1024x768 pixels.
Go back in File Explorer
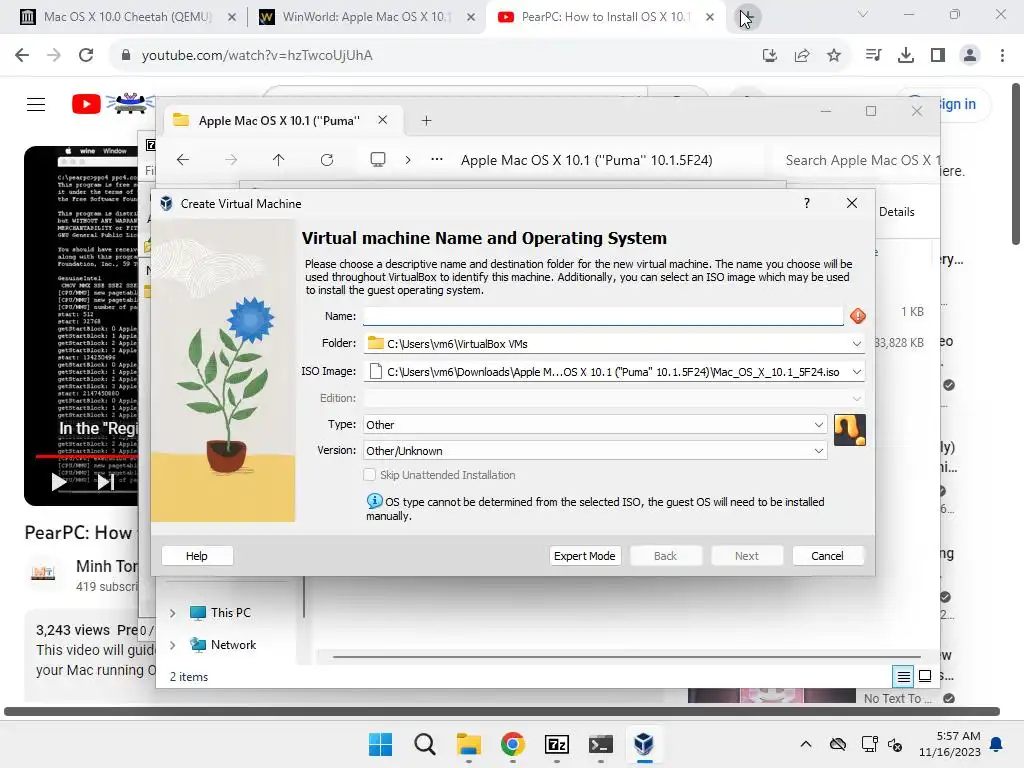(183, 160)
